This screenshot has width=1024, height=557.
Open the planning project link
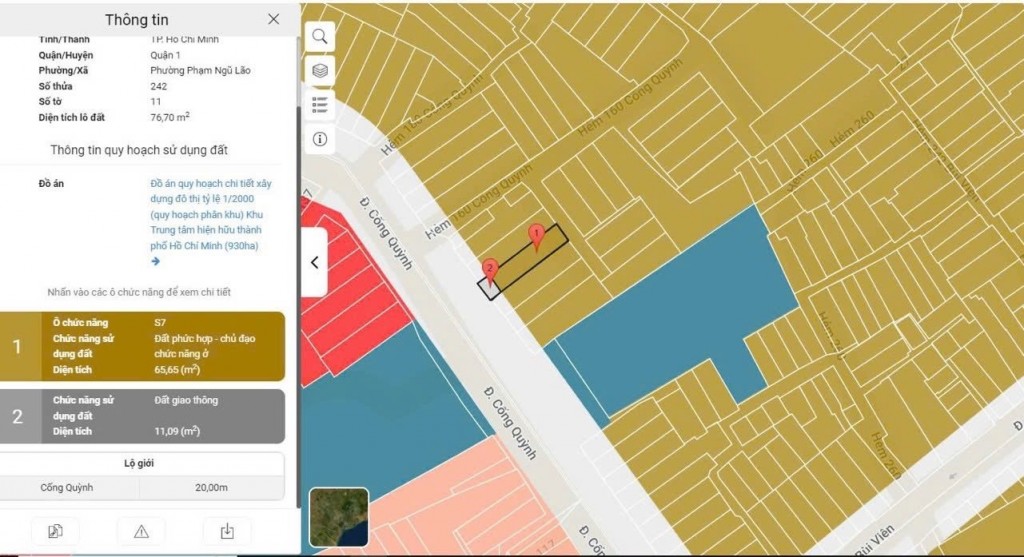pos(211,215)
